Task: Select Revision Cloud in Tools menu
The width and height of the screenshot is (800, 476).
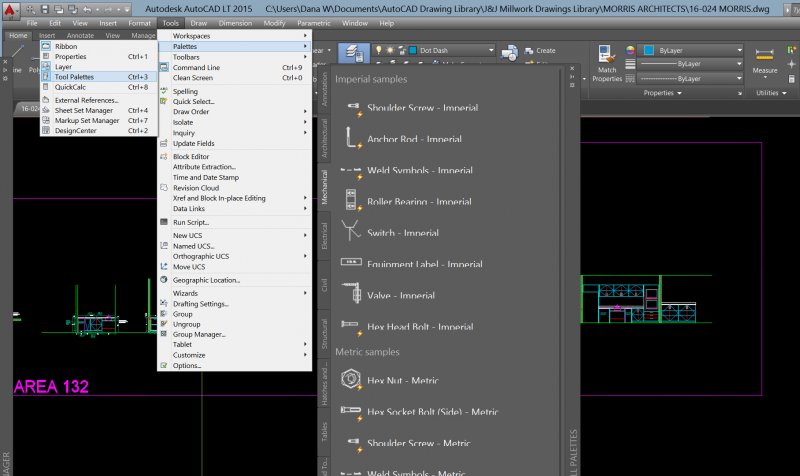Action: (235, 188)
